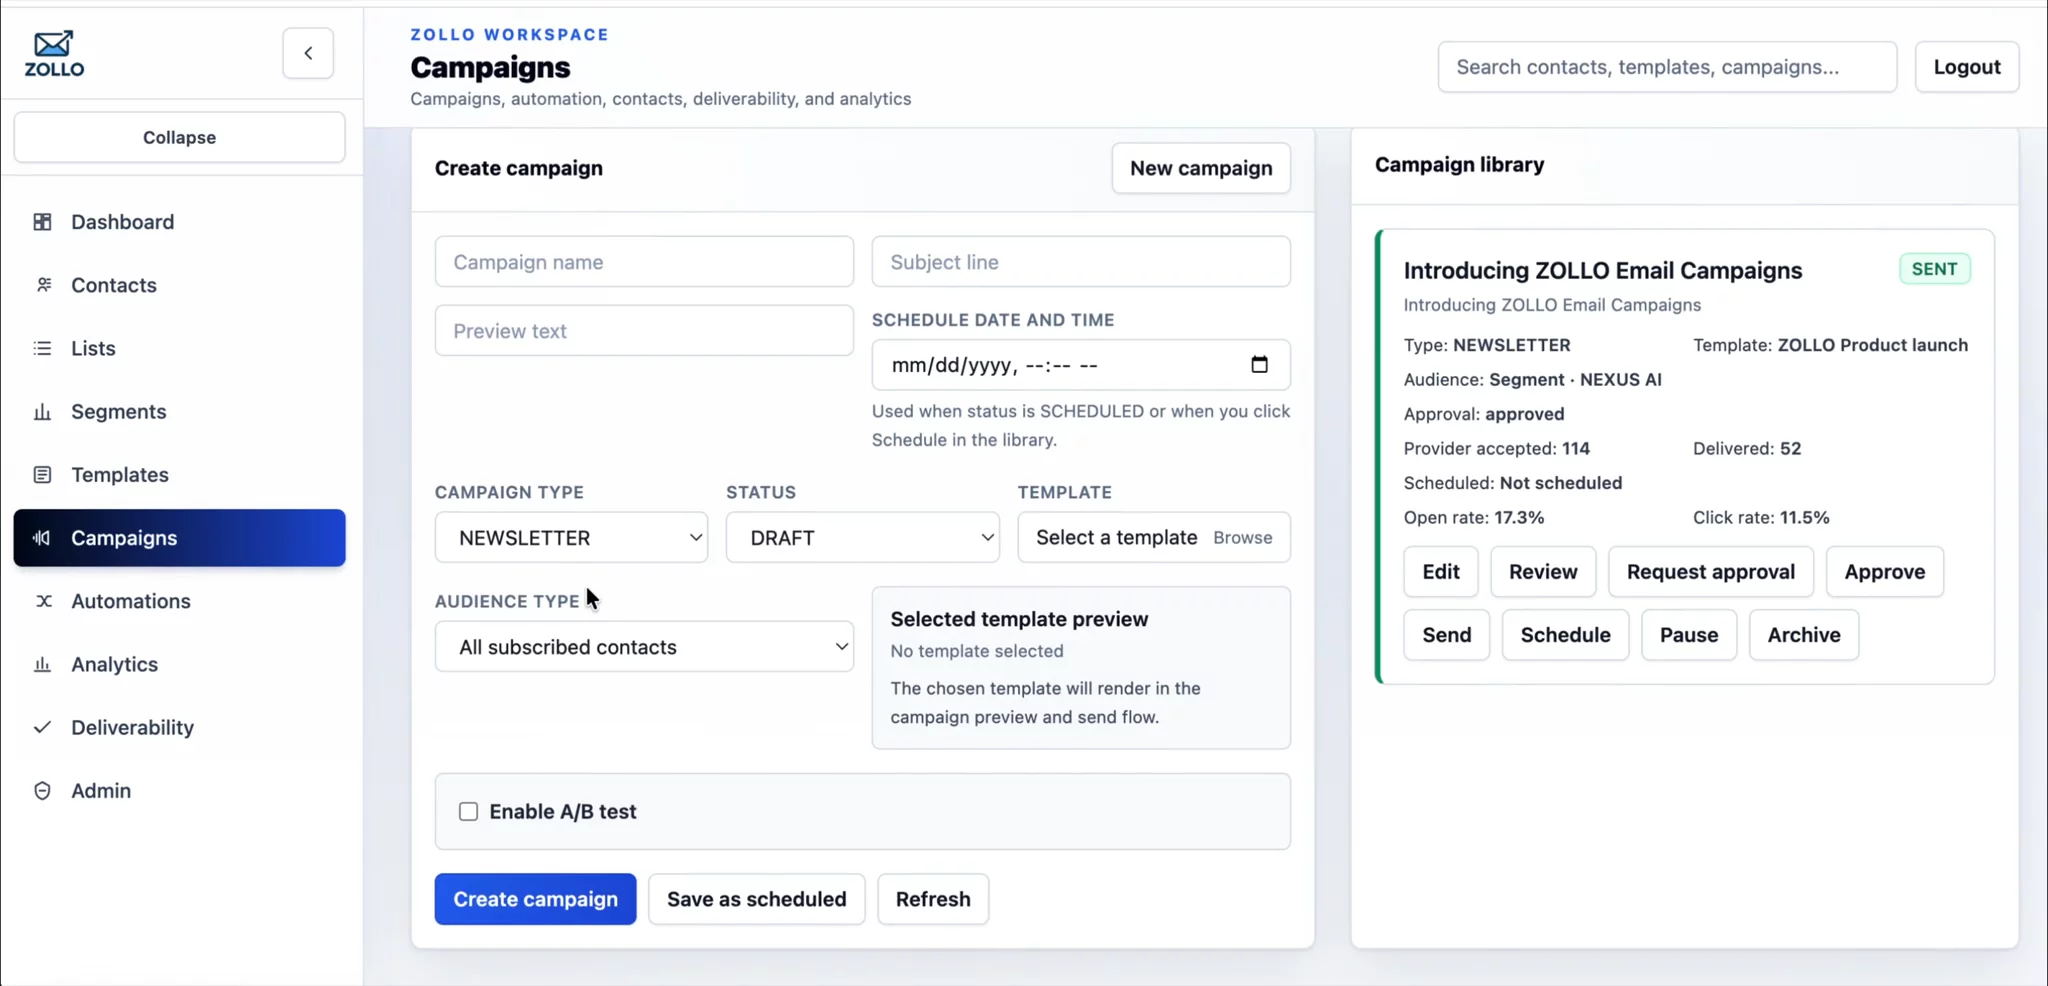Screen dimensions: 2048x986
Task: Click the ZOLLO envelope logo icon
Action: (x=54, y=45)
